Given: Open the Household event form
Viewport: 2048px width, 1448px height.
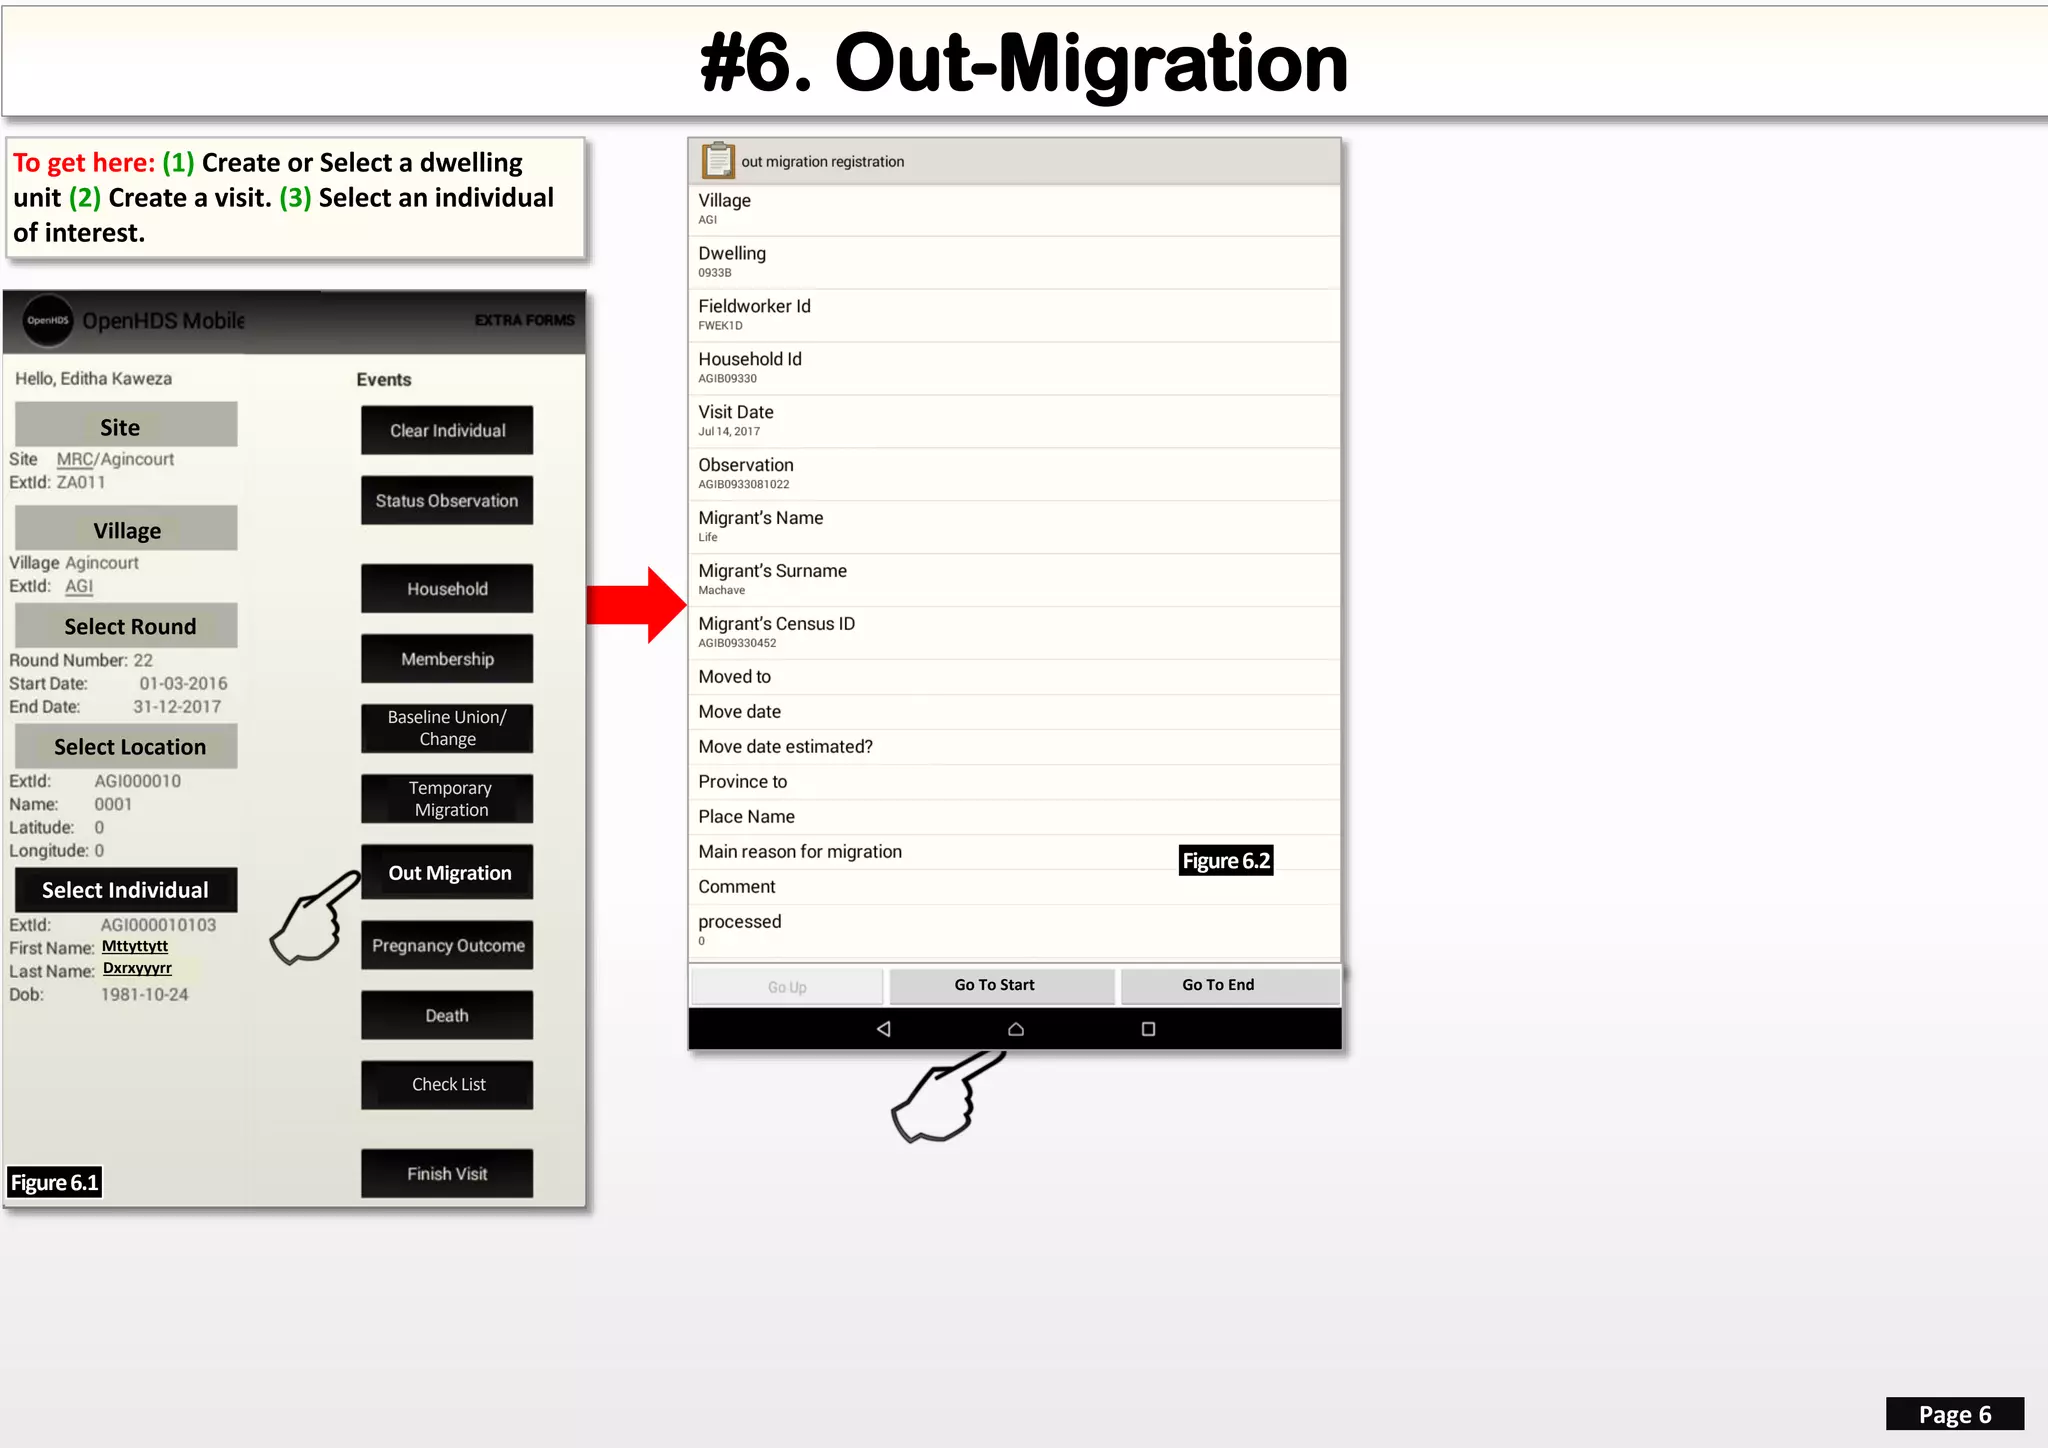Looking at the screenshot, I should pos(447,588).
